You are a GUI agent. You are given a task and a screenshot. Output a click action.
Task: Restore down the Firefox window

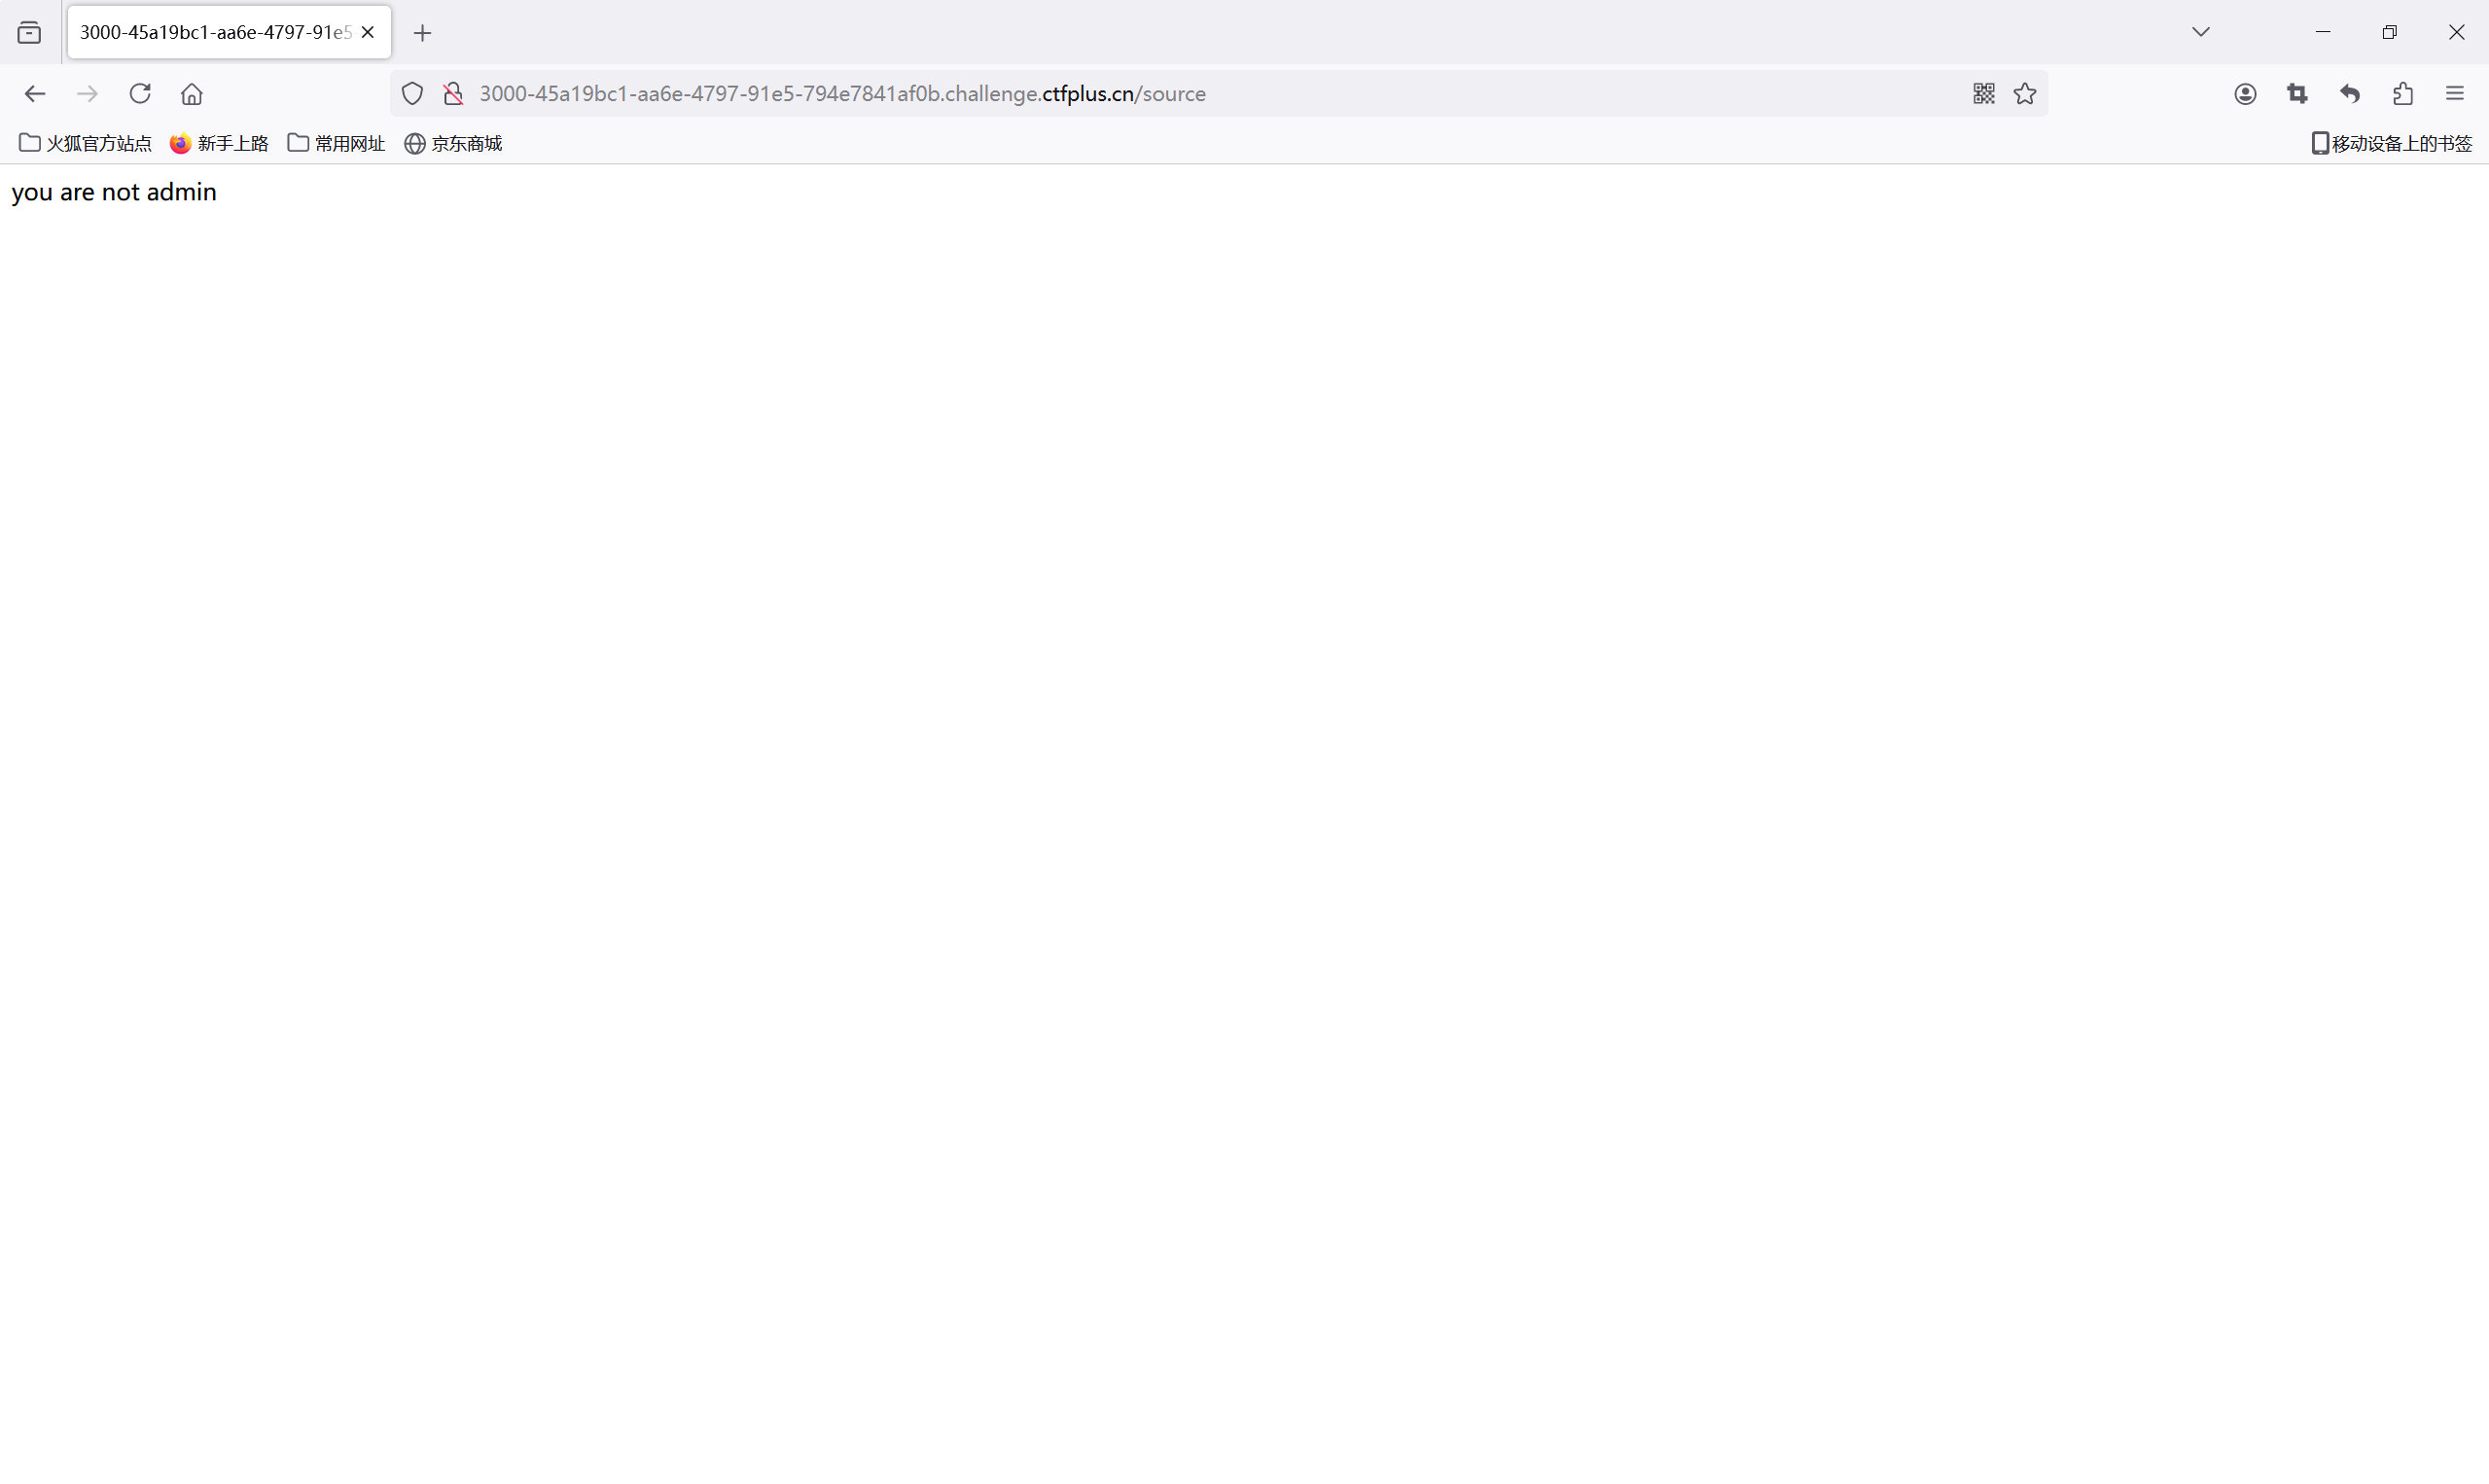[x=2390, y=32]
